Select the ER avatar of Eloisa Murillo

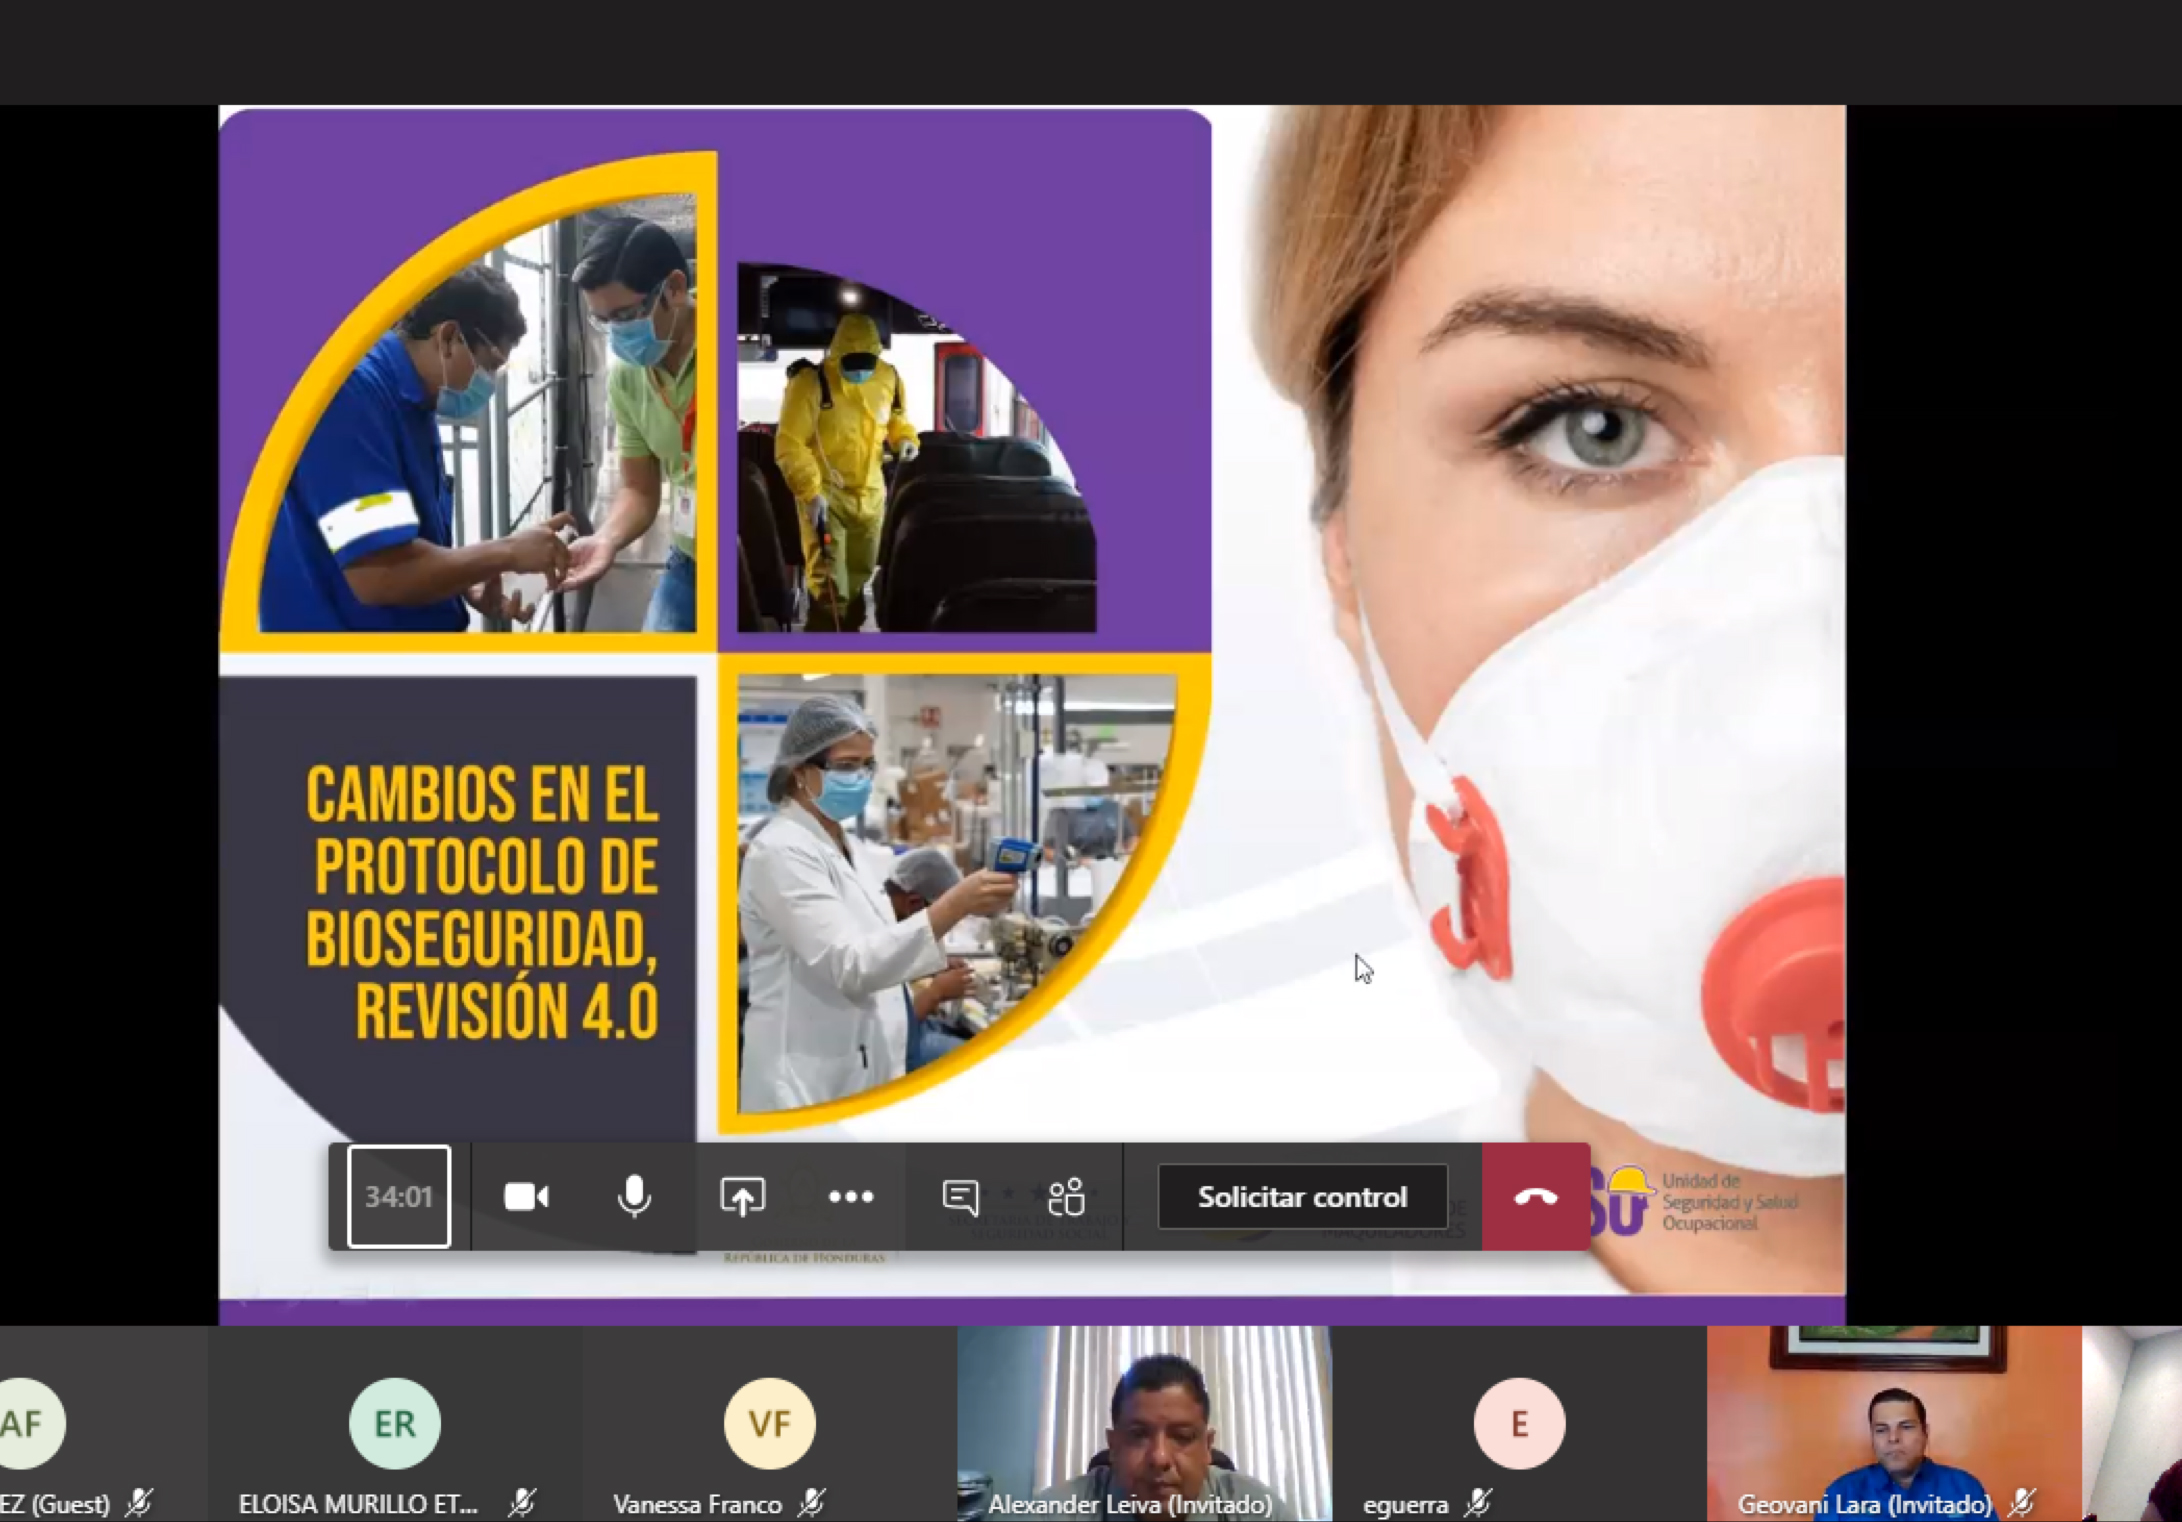pyautogui.click(x=394, y=1423)
